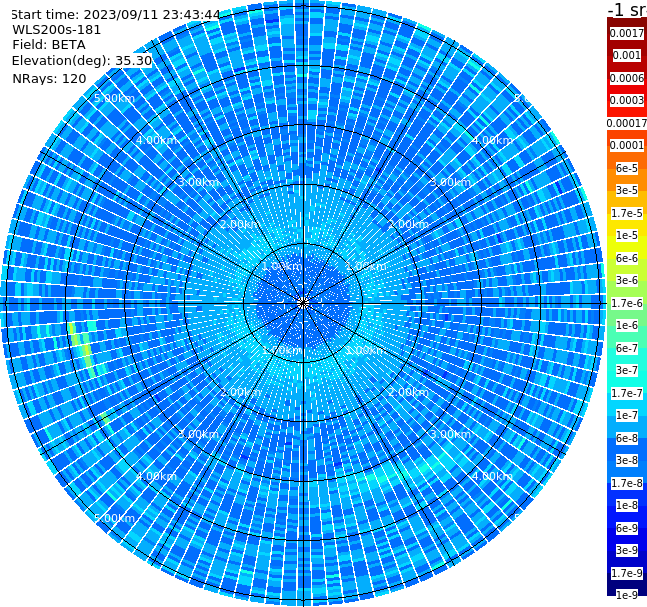Click the 0.0003 colorbar label
Viewport: 647px width, 607px height.
point(627,100)
